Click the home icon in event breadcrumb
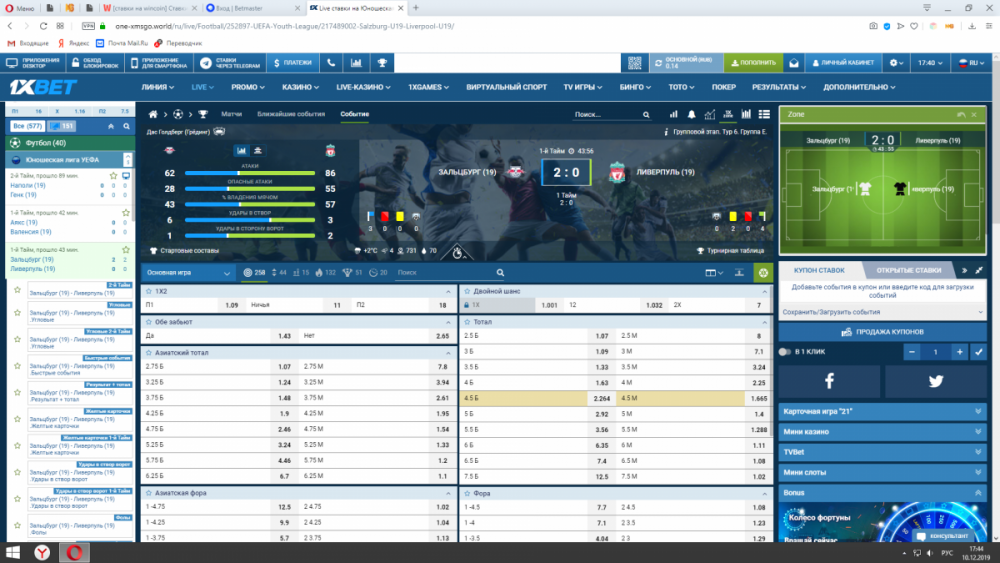This screenshot has height=563, width=1000. tap(153, 114)
